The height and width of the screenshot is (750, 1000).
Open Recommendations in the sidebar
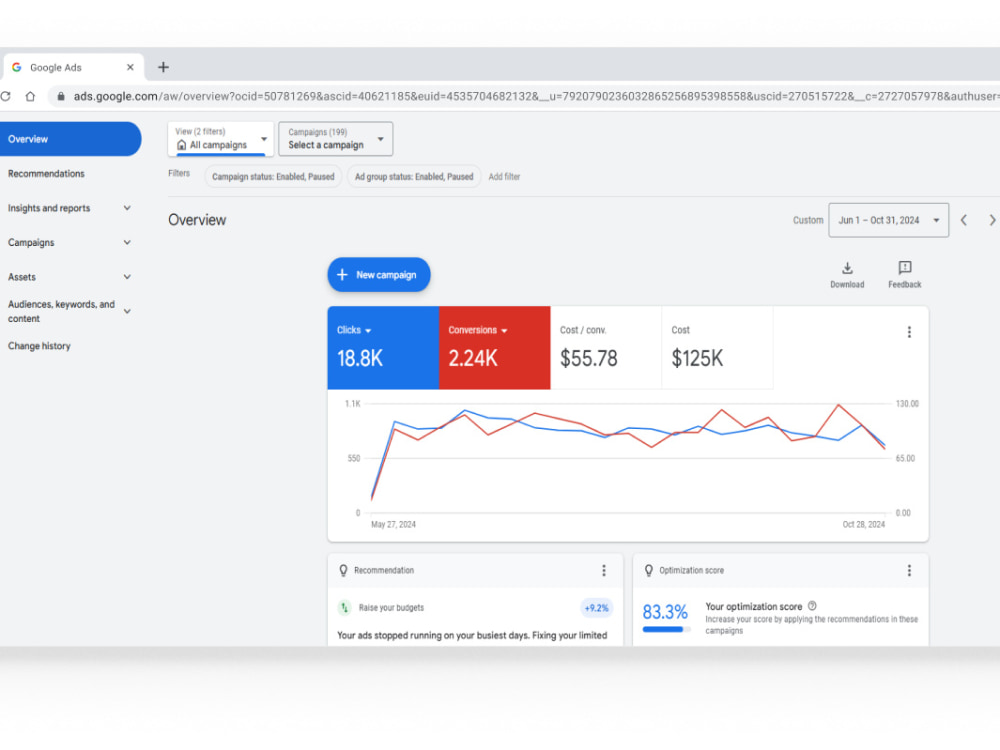(46, 173)
